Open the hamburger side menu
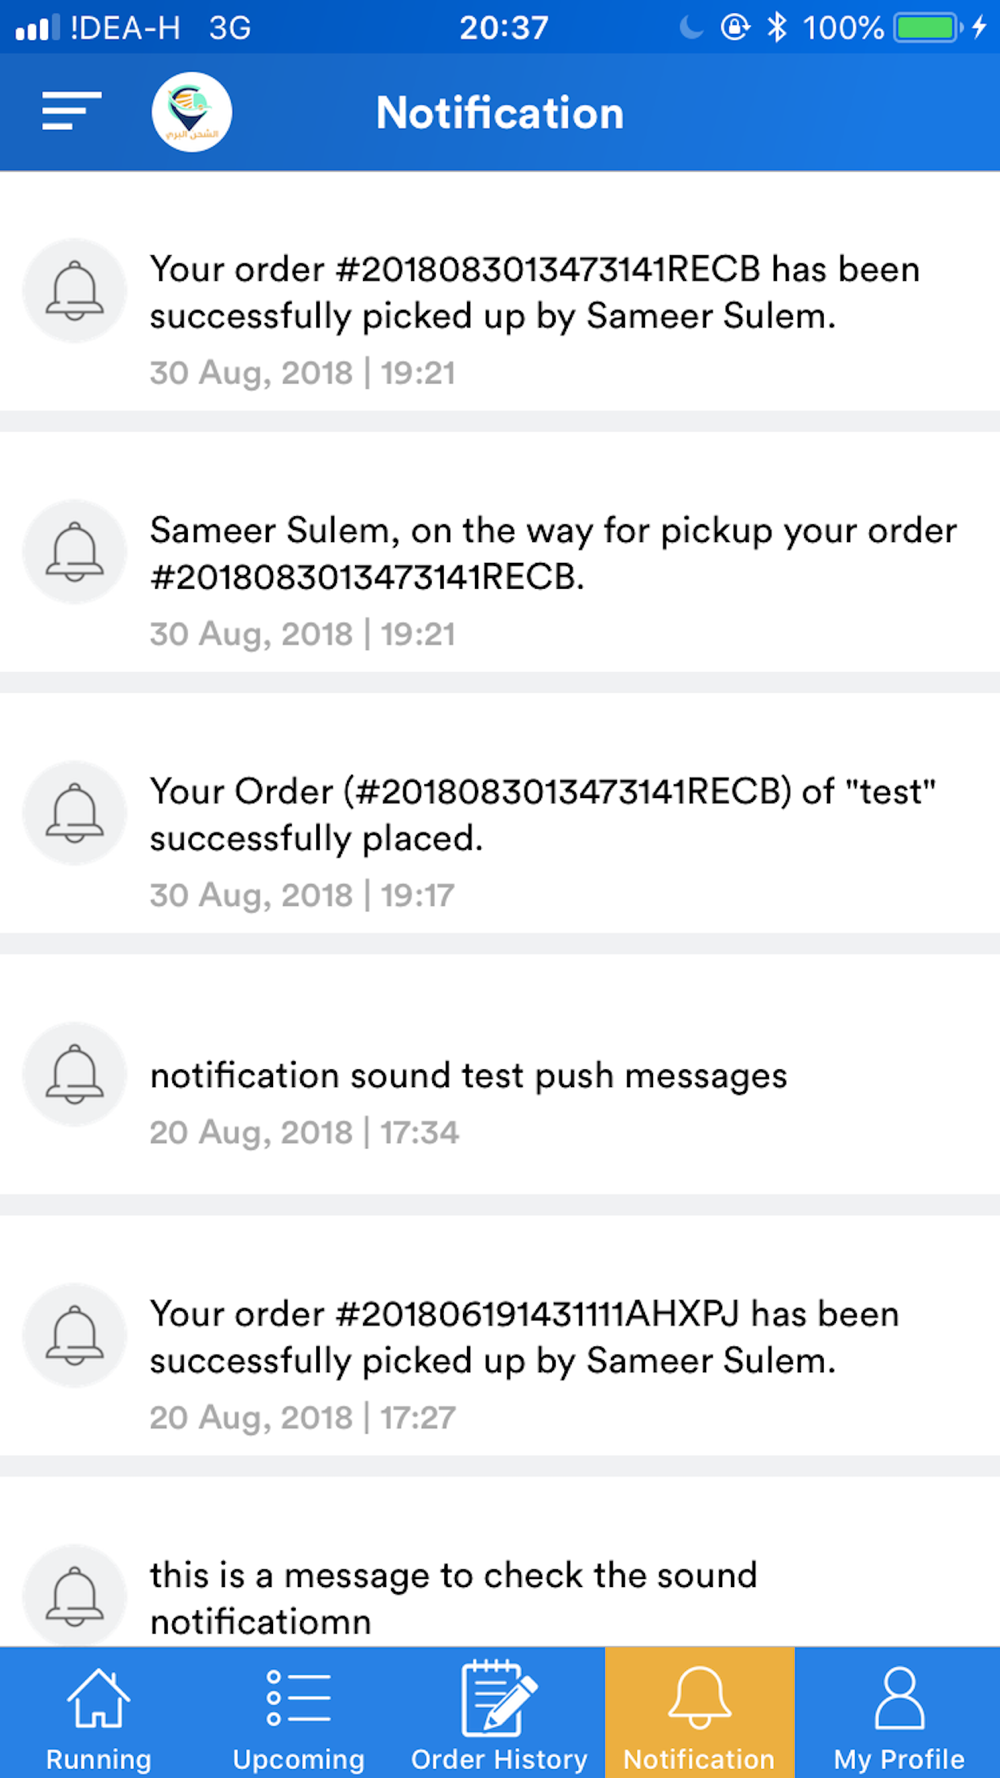Image resolution: width=1000 pixels, height=1778 pixels. 71,111
